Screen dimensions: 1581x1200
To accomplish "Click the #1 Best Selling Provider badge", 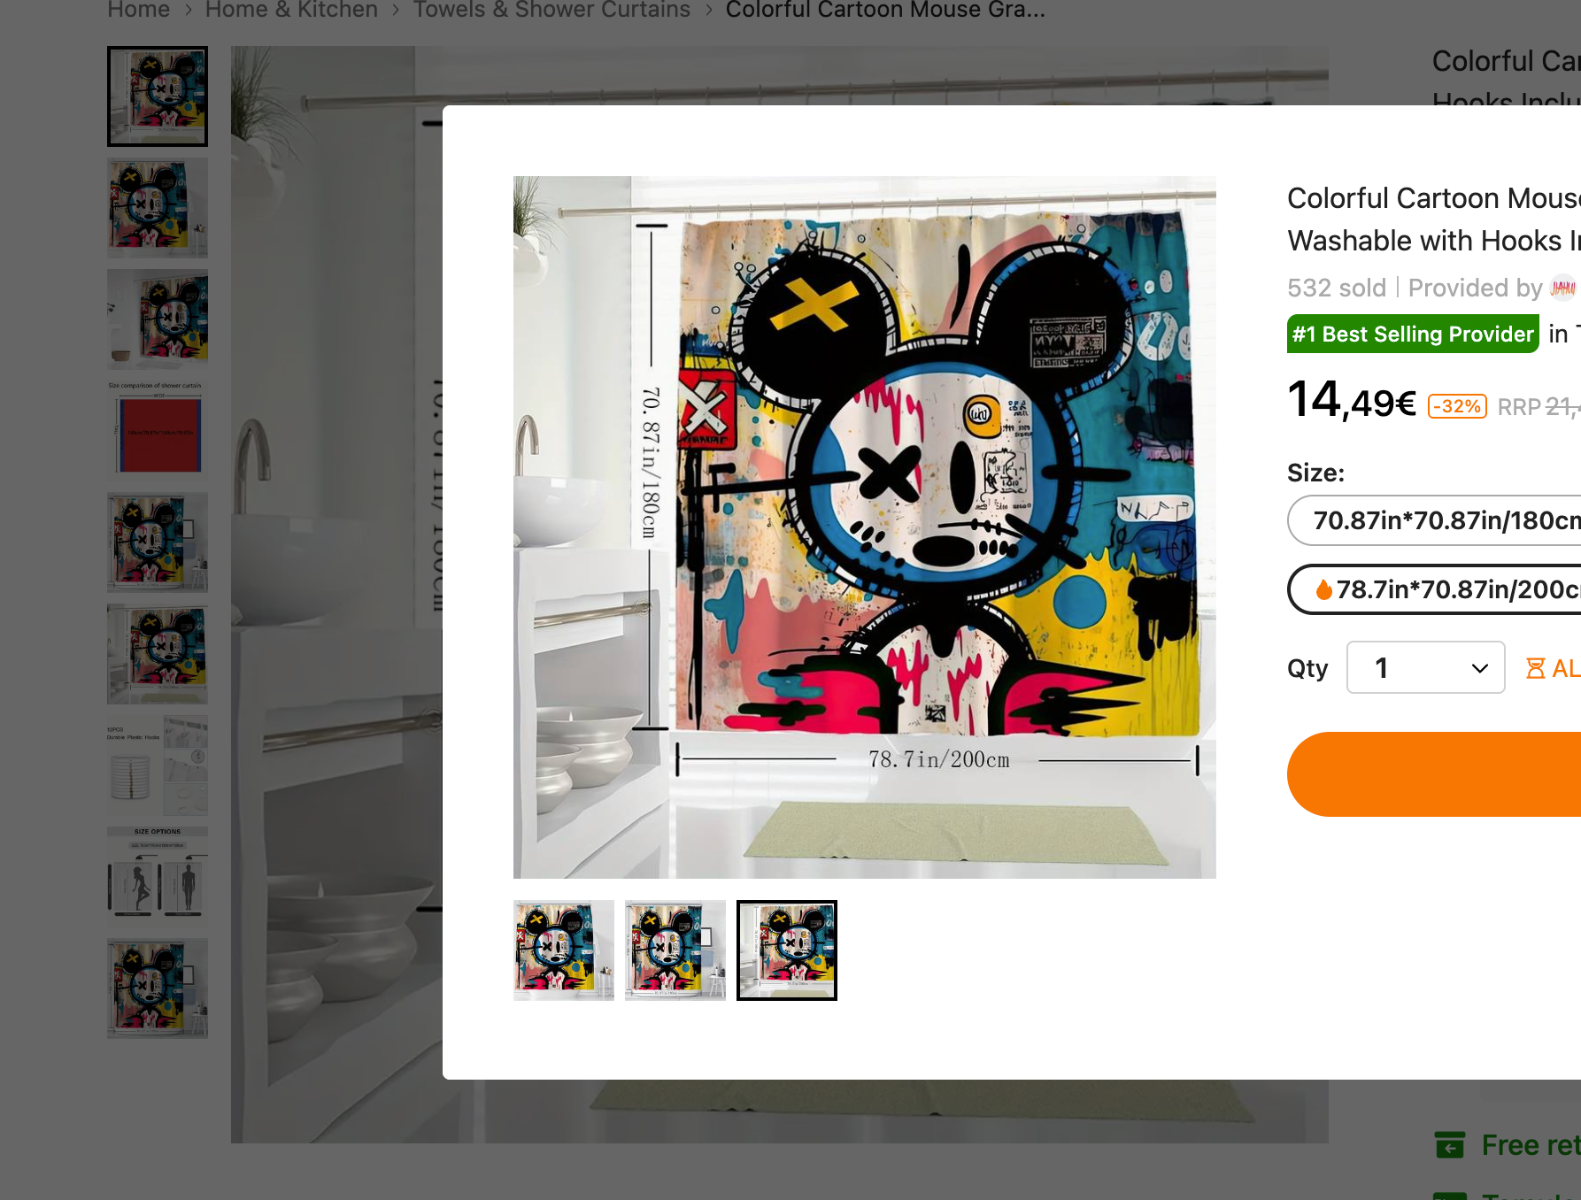I will [1412, 334].
